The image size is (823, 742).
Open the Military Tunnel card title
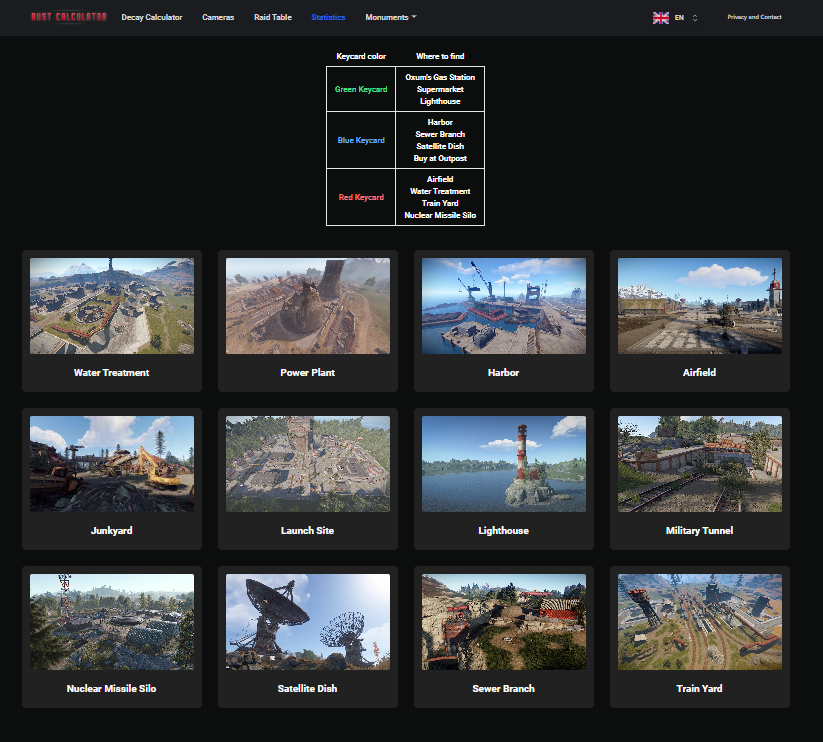pyautogui.click(x=700, y=531)
